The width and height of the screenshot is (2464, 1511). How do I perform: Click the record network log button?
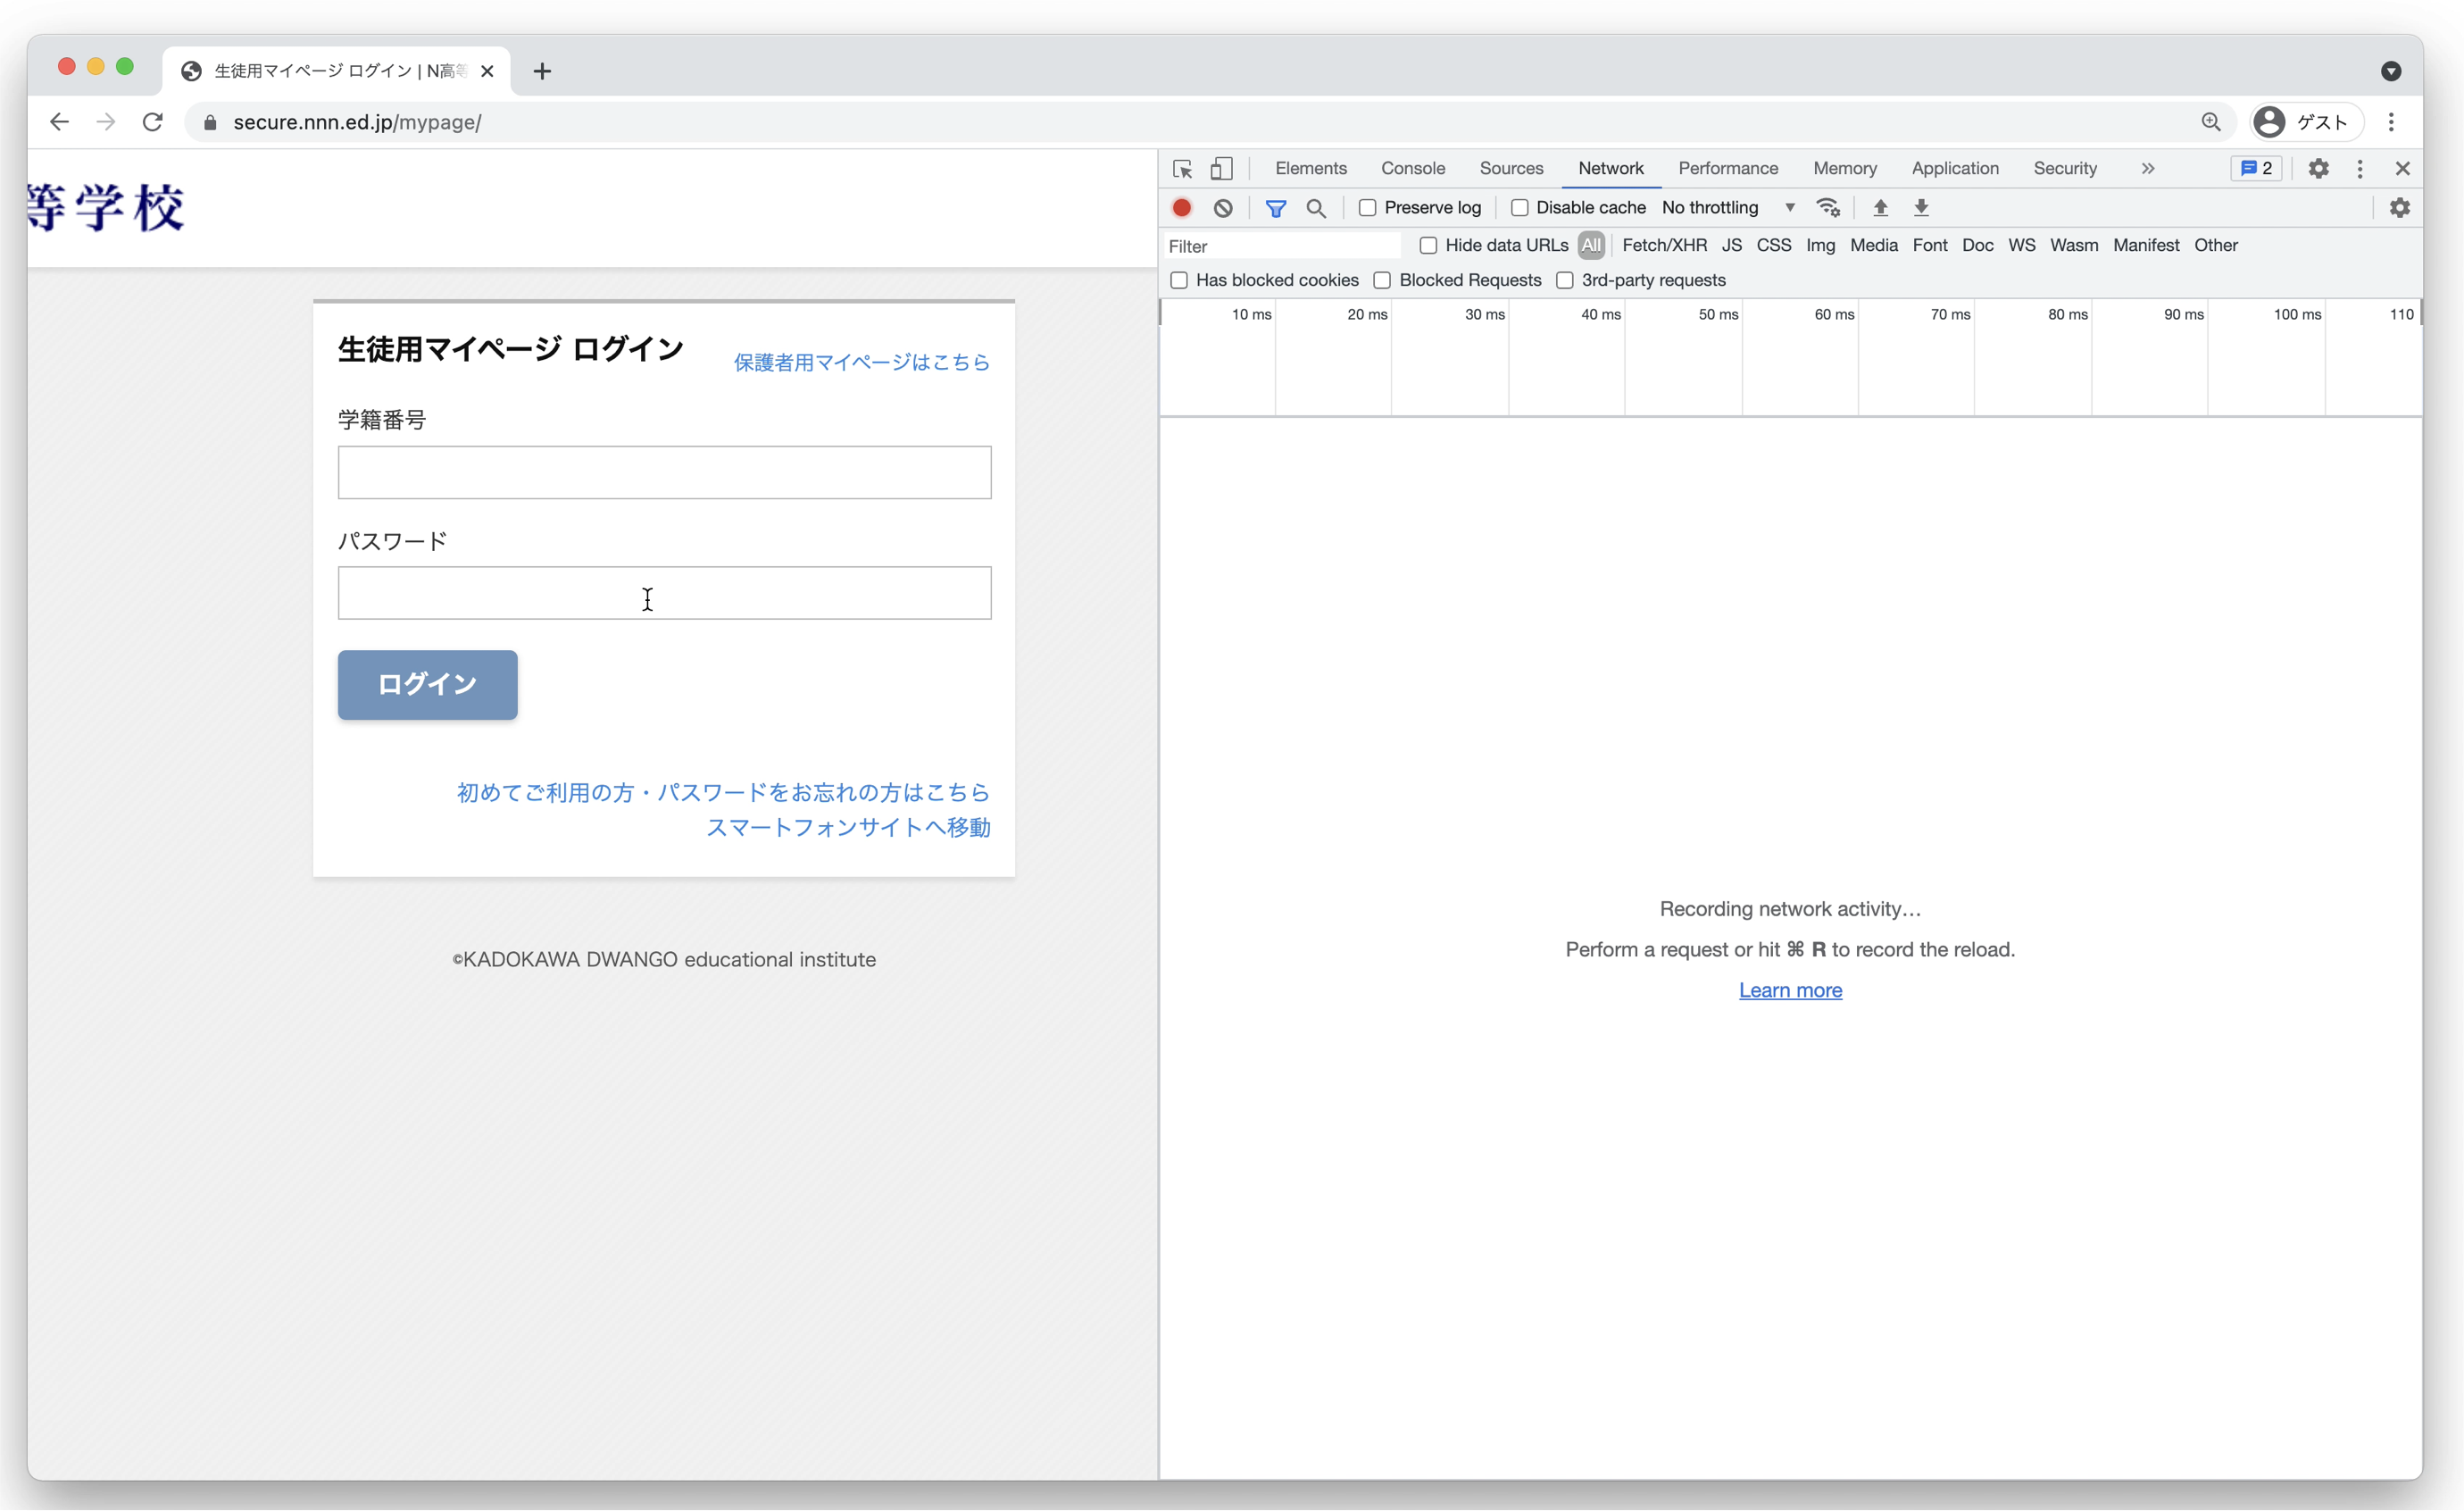(1181, 208)
